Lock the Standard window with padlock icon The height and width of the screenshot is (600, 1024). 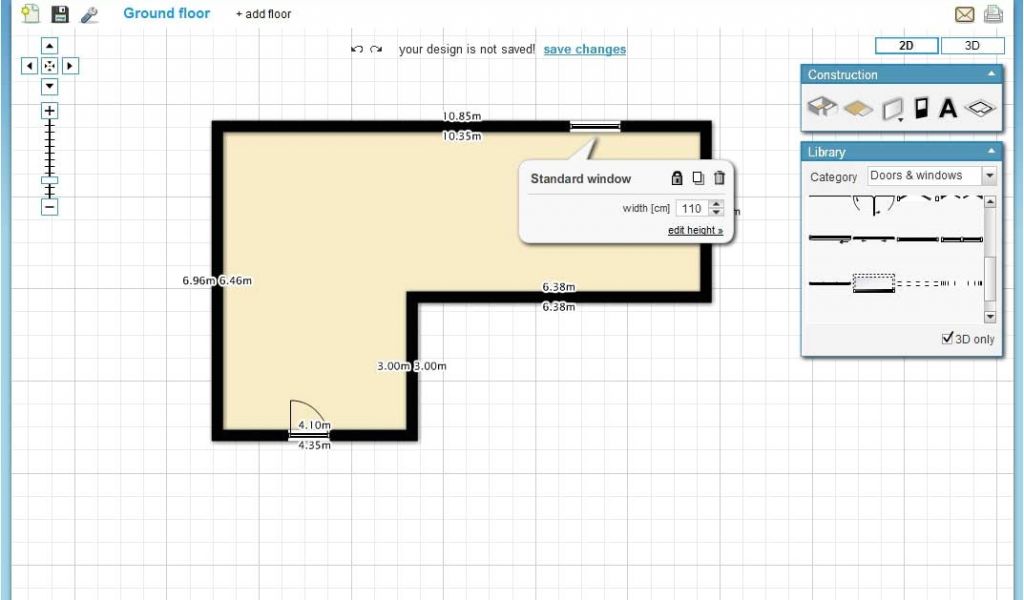(677, 178)
